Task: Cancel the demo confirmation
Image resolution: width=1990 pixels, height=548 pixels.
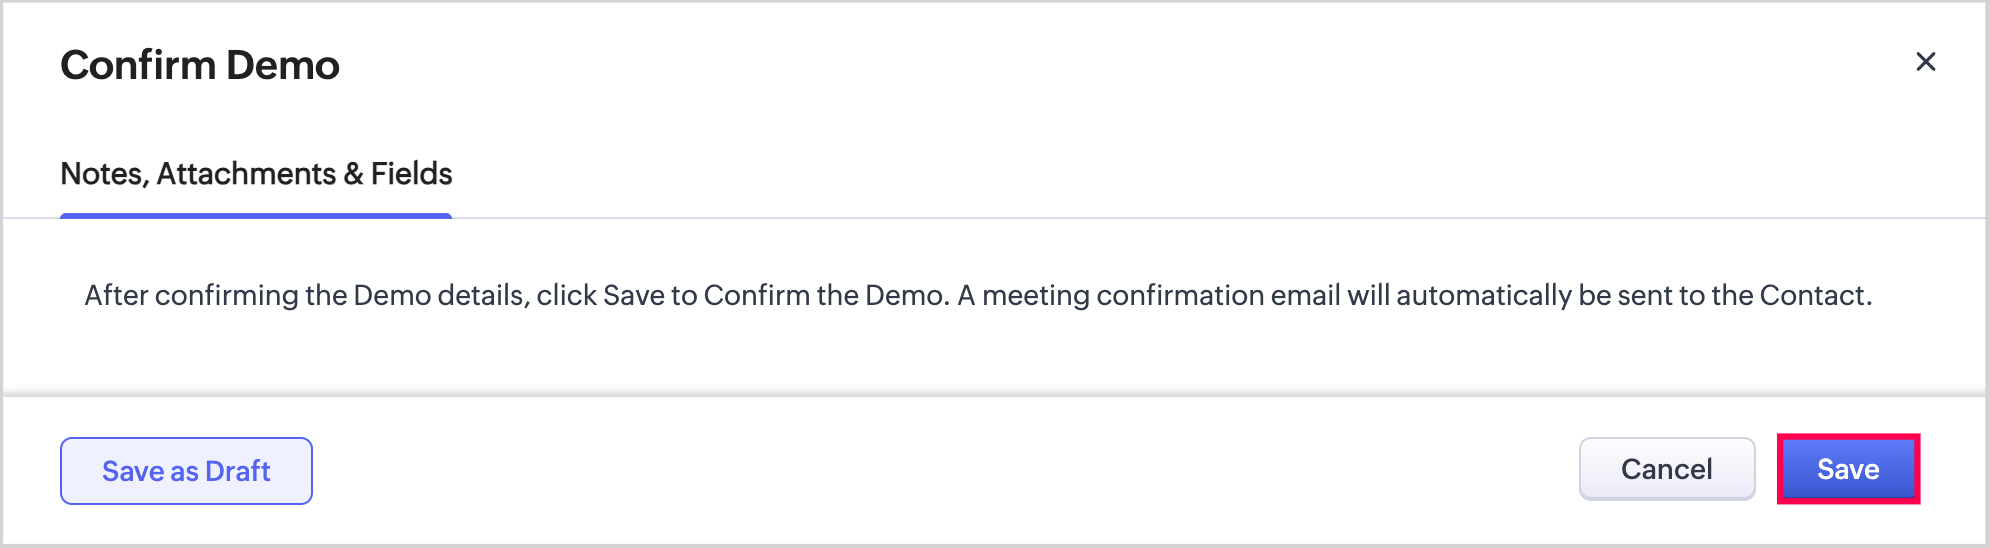Action: click(x=1666, y=469)
